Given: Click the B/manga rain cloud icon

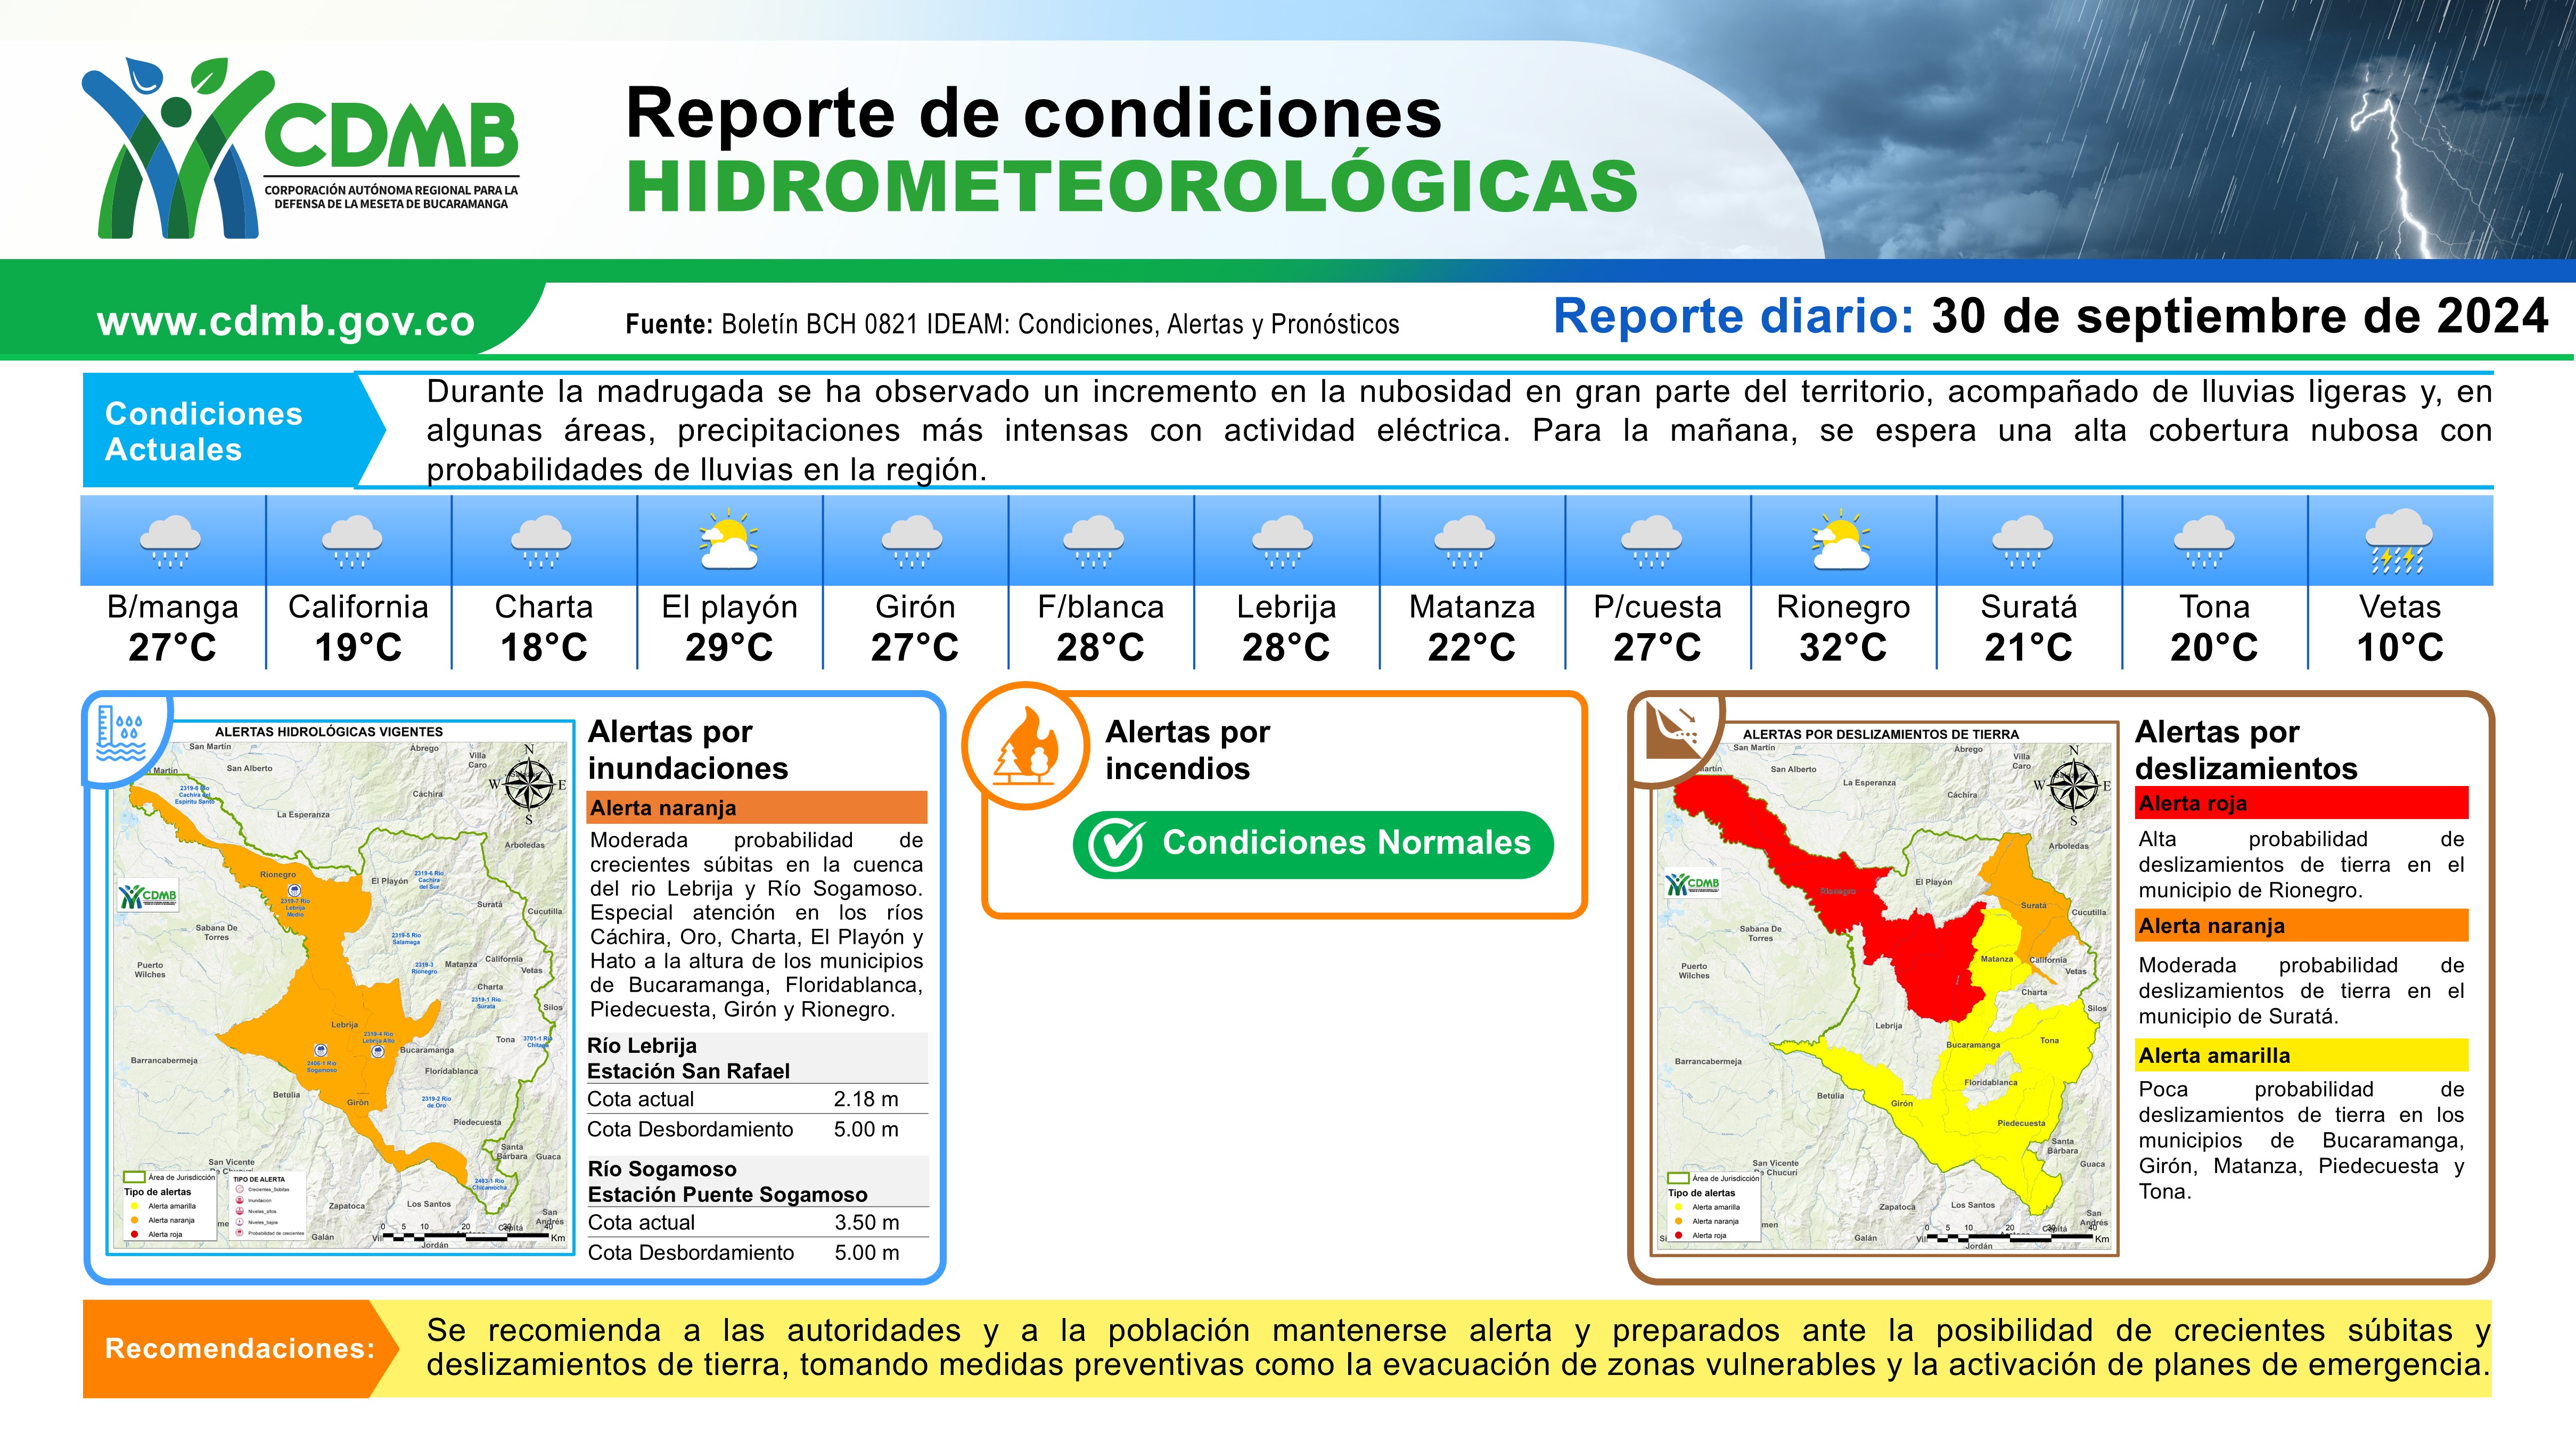Looking at the screenshot, I should (171, 542).
